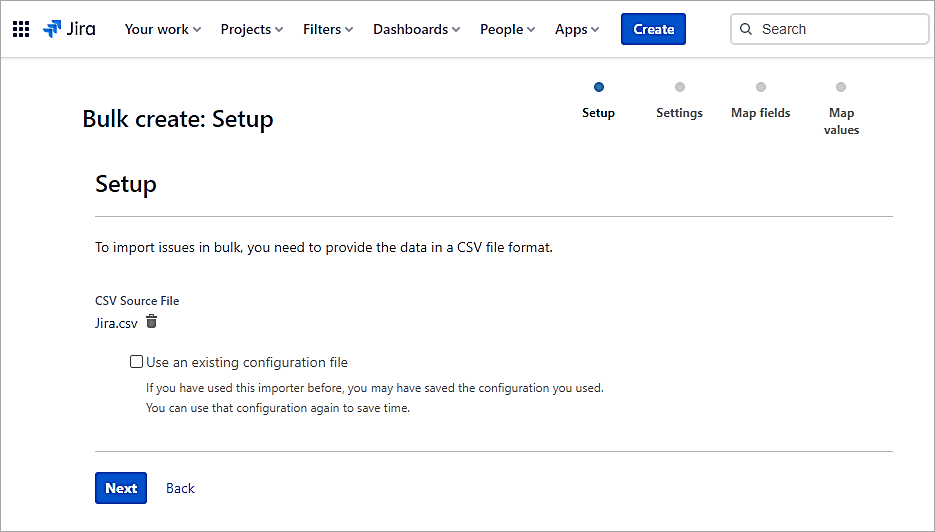This screenshot has width=935, height=532.
Task: Go back using the Back link
Action: click(x=180, y=488)
